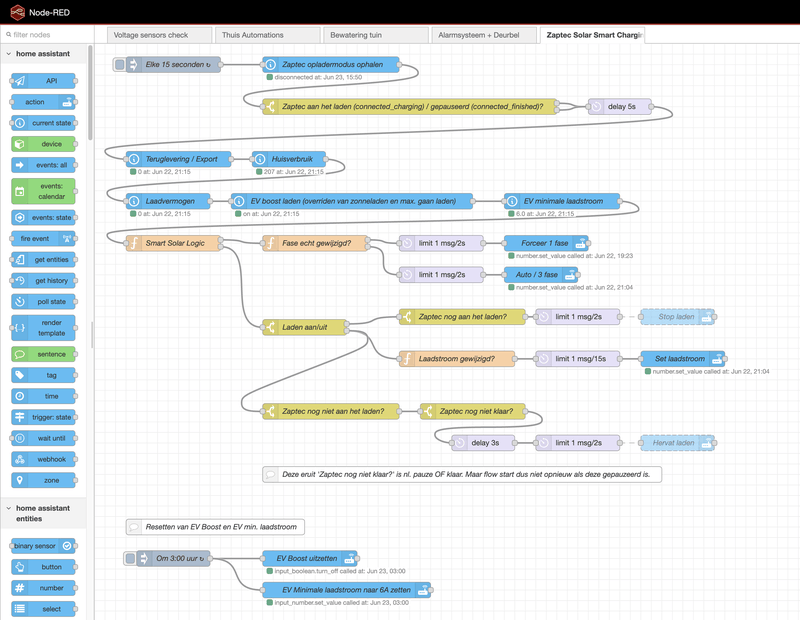
Task: Select the disabled 'Stop laden' node
Action: tap(677, 317)
